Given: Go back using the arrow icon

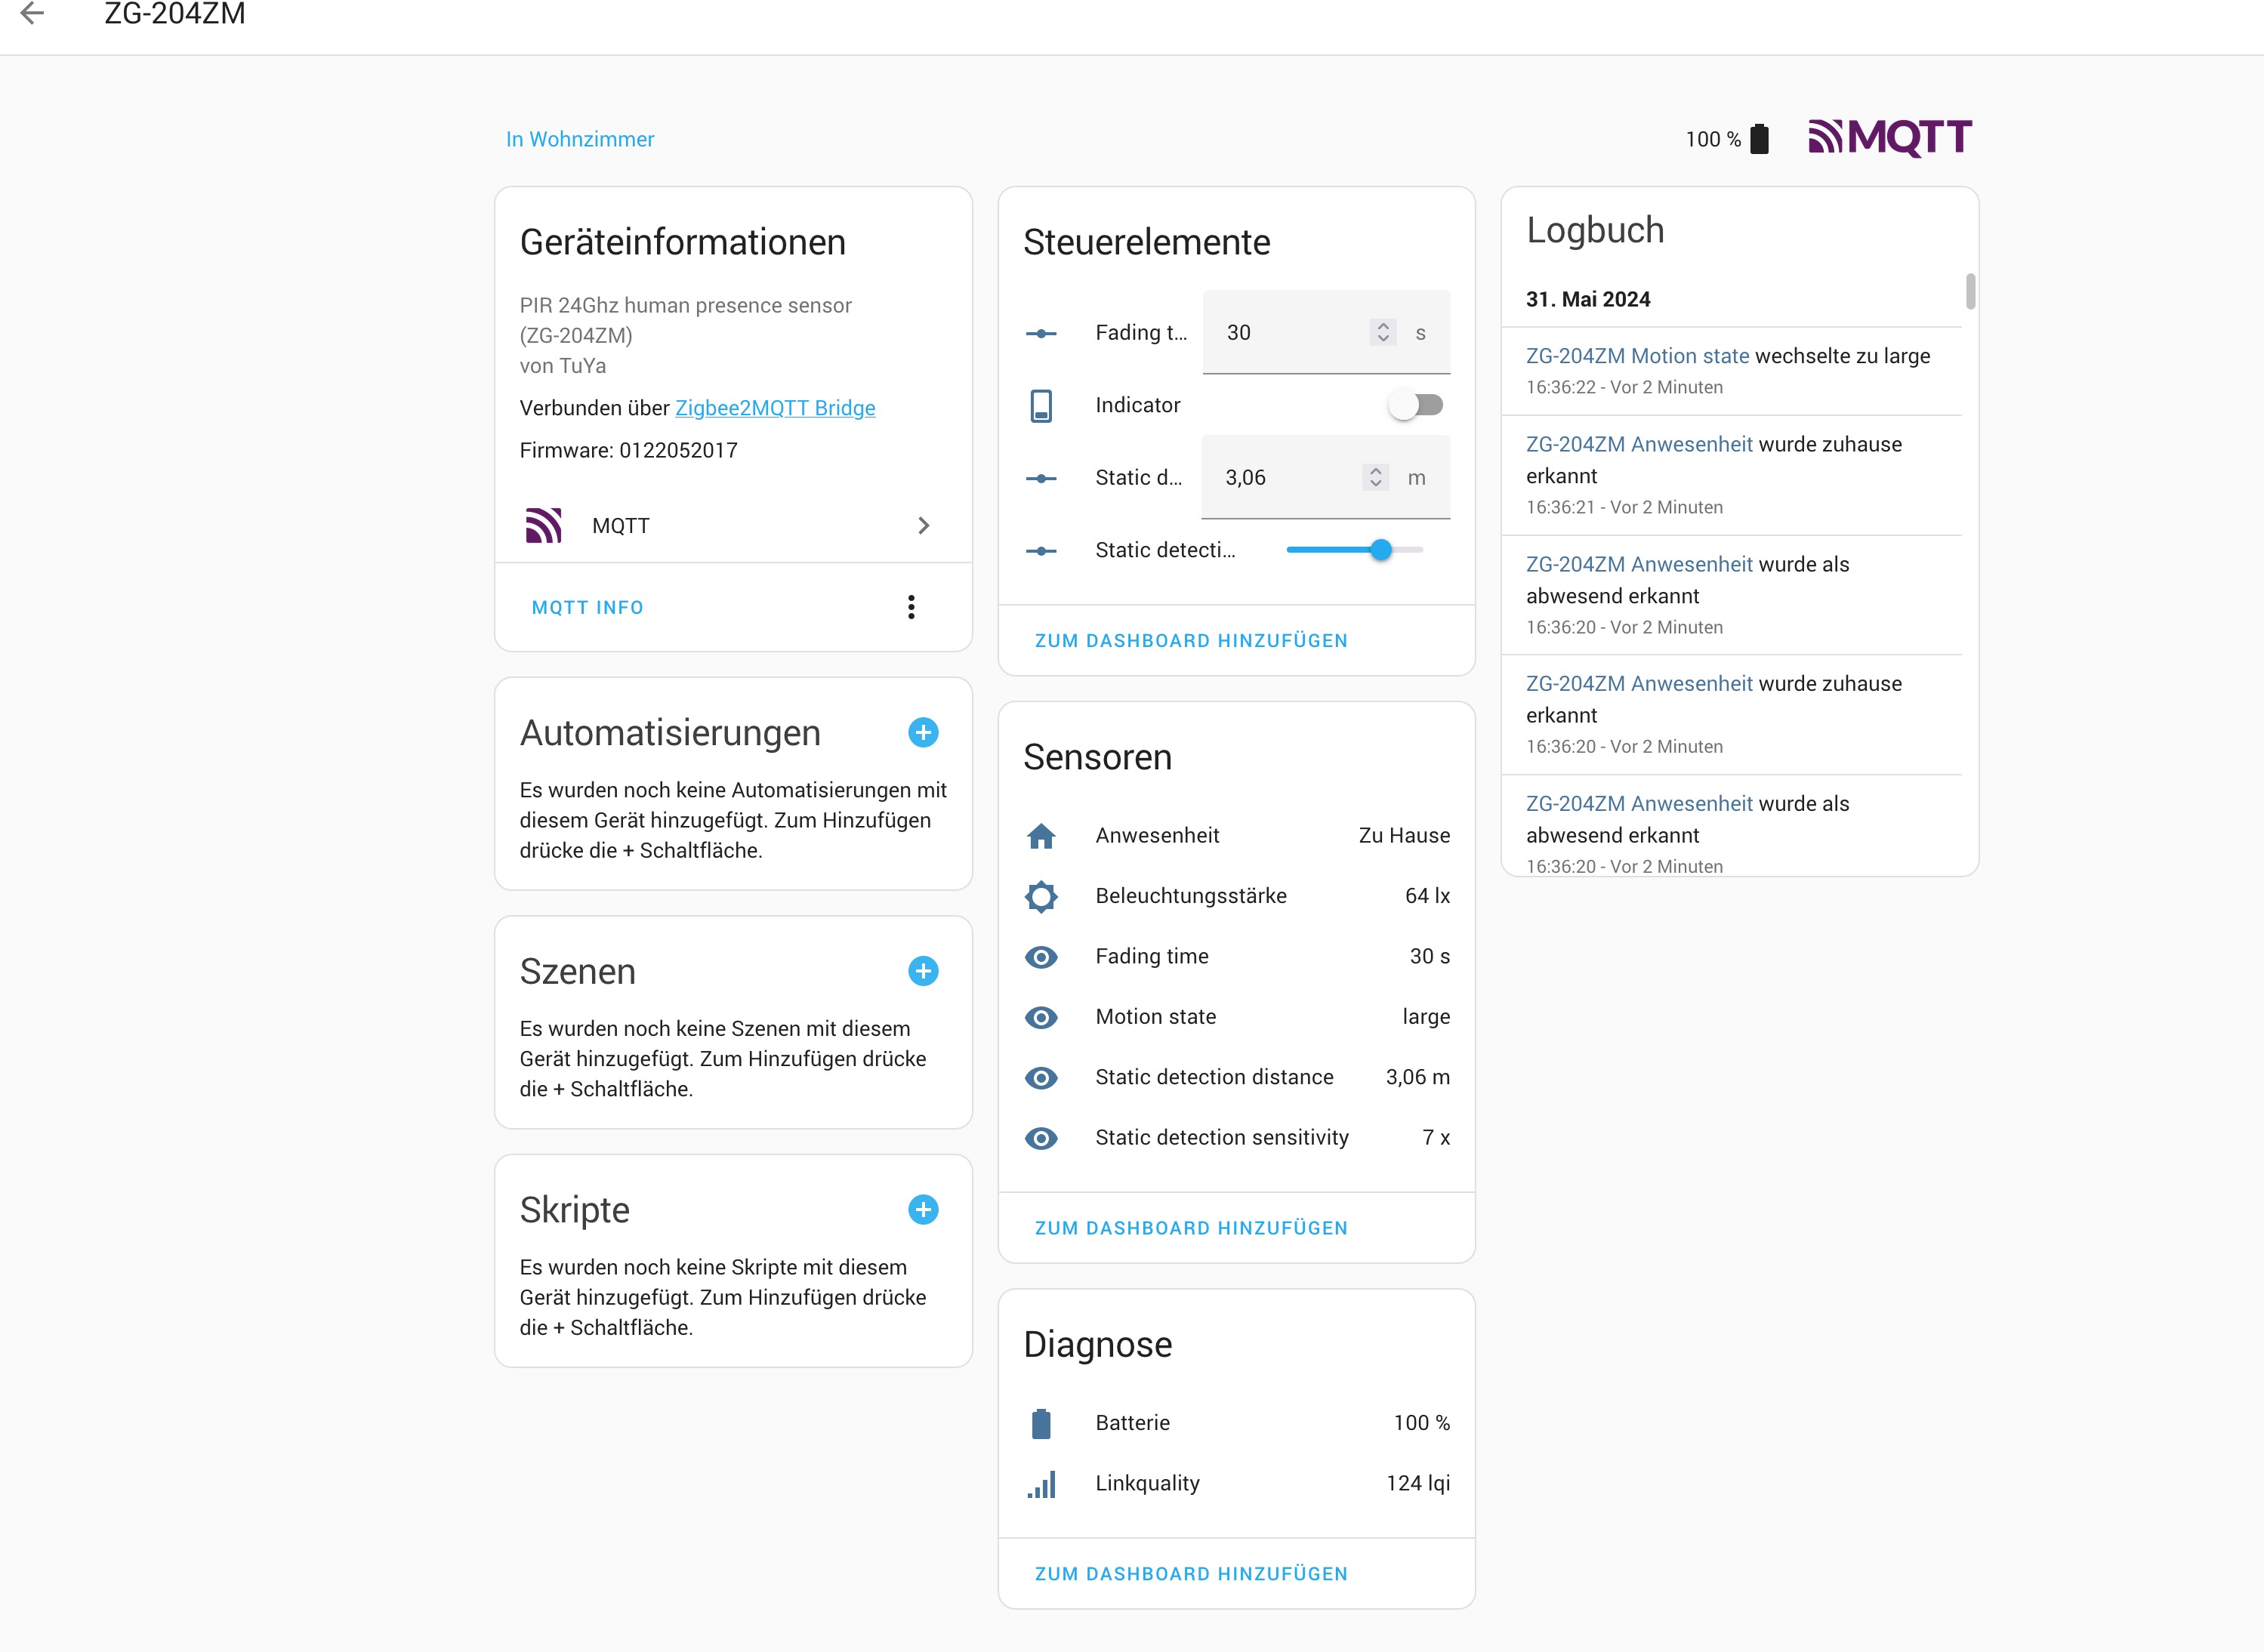Looking at the screenshot, I should (33, 13).
